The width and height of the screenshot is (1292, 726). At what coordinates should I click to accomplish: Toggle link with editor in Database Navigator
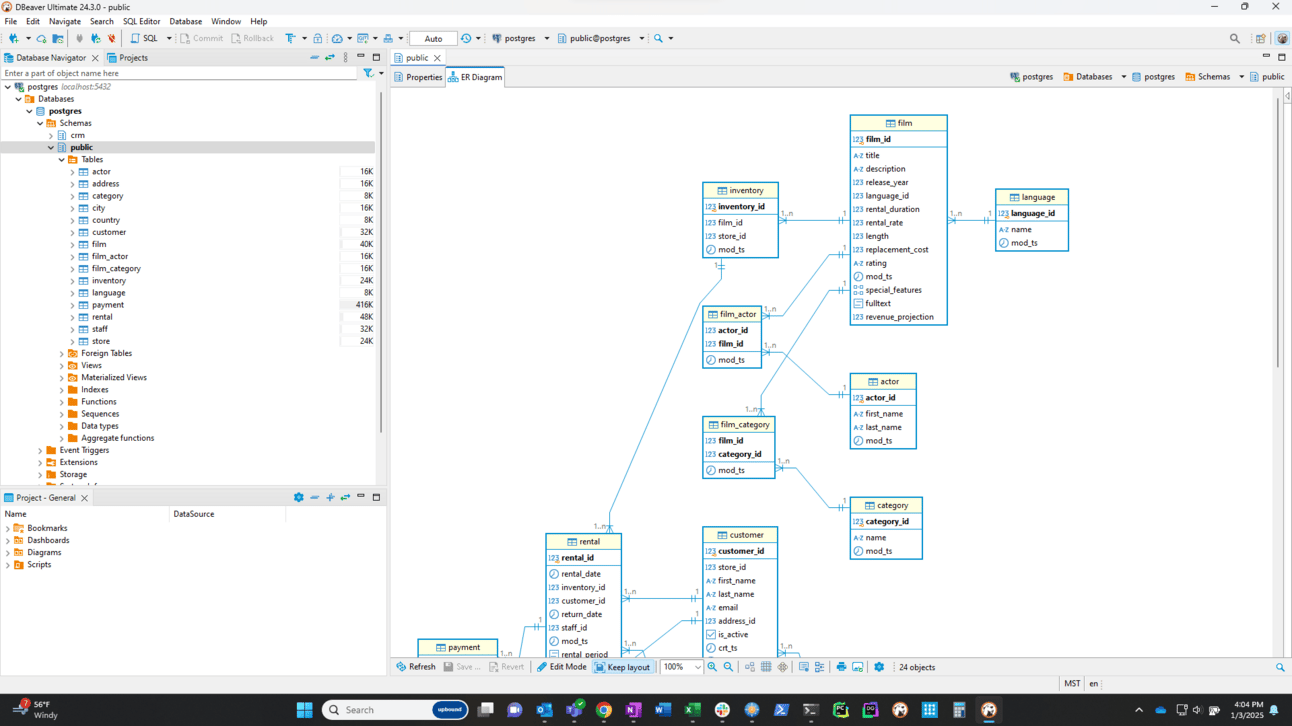click(x=330, y=58)
